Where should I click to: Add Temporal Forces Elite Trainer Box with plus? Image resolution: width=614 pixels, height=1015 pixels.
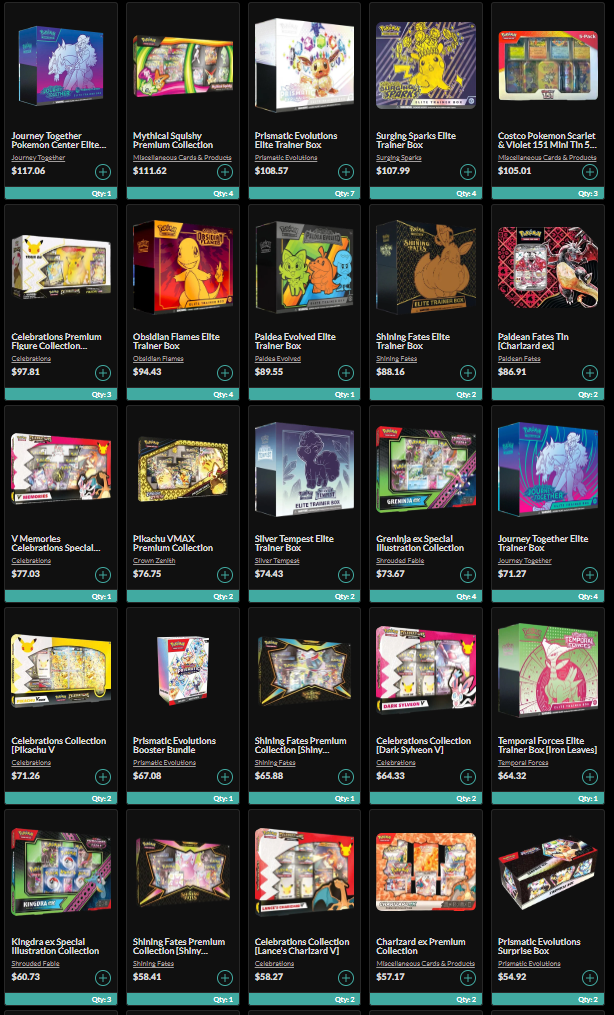(x=589, y=777)
